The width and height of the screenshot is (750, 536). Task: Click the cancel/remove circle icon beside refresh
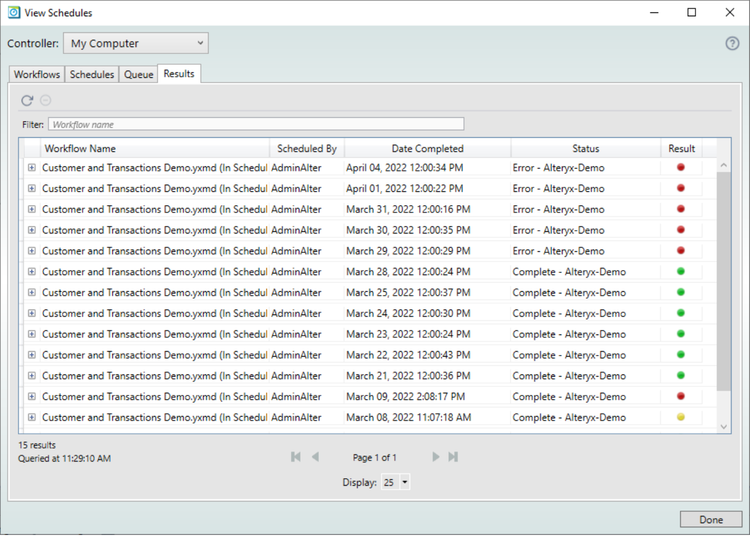click(45, 100)
